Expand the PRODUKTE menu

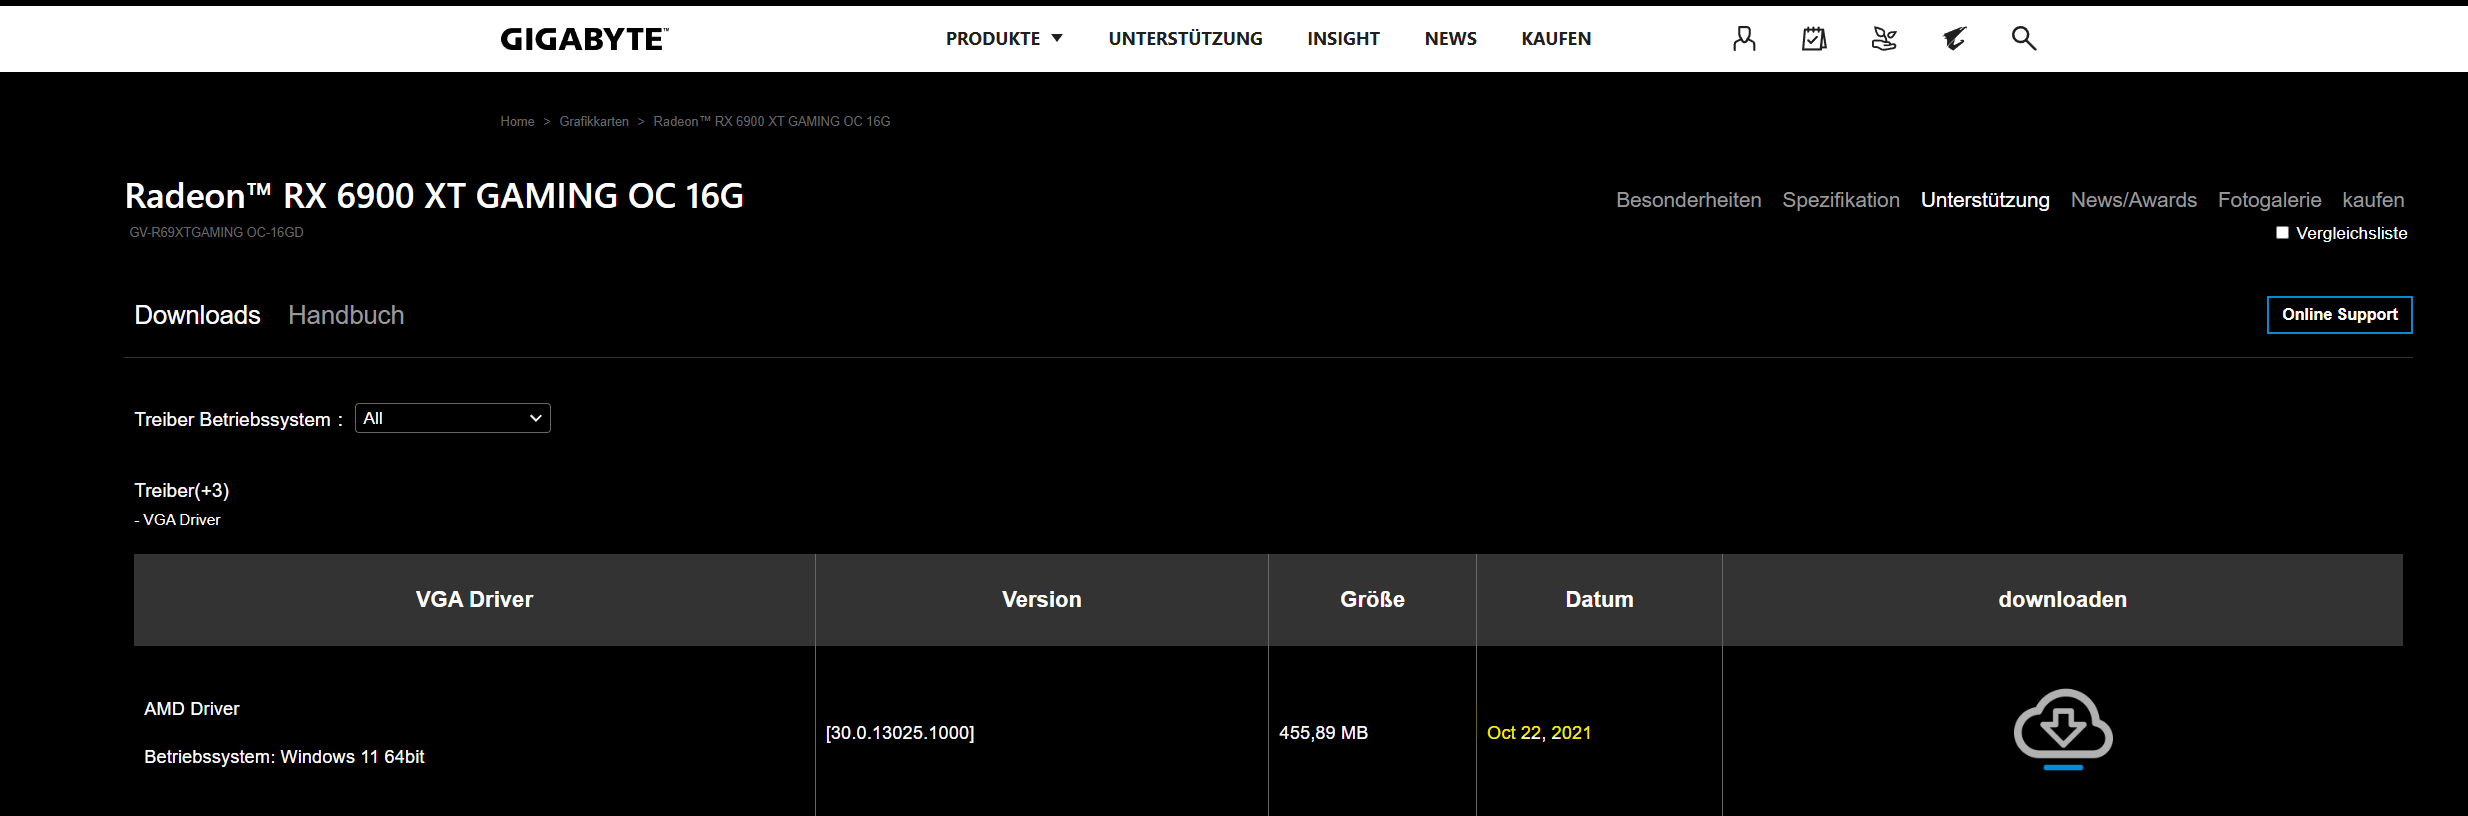pos(1004,39)
